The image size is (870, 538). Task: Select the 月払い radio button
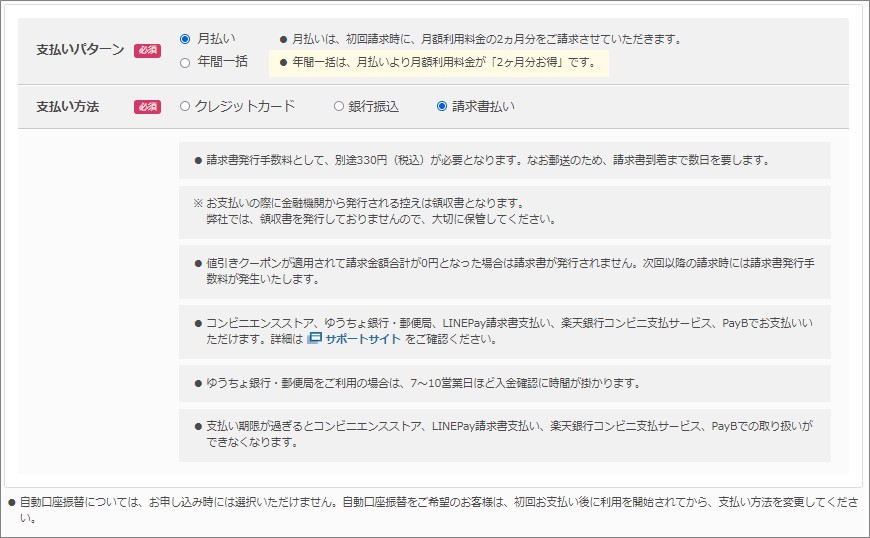185,39
